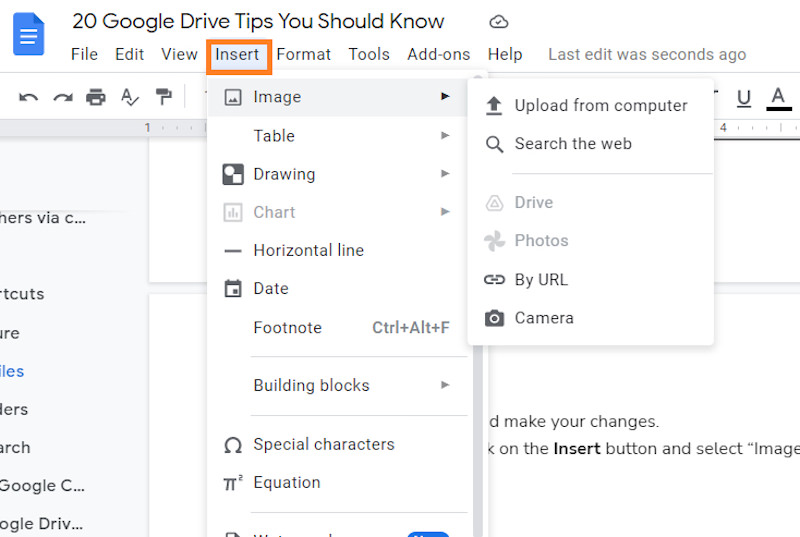Click the Drawing menu icon
The image size is (800, 537).
pyautogui.click(x=233, y=174)
